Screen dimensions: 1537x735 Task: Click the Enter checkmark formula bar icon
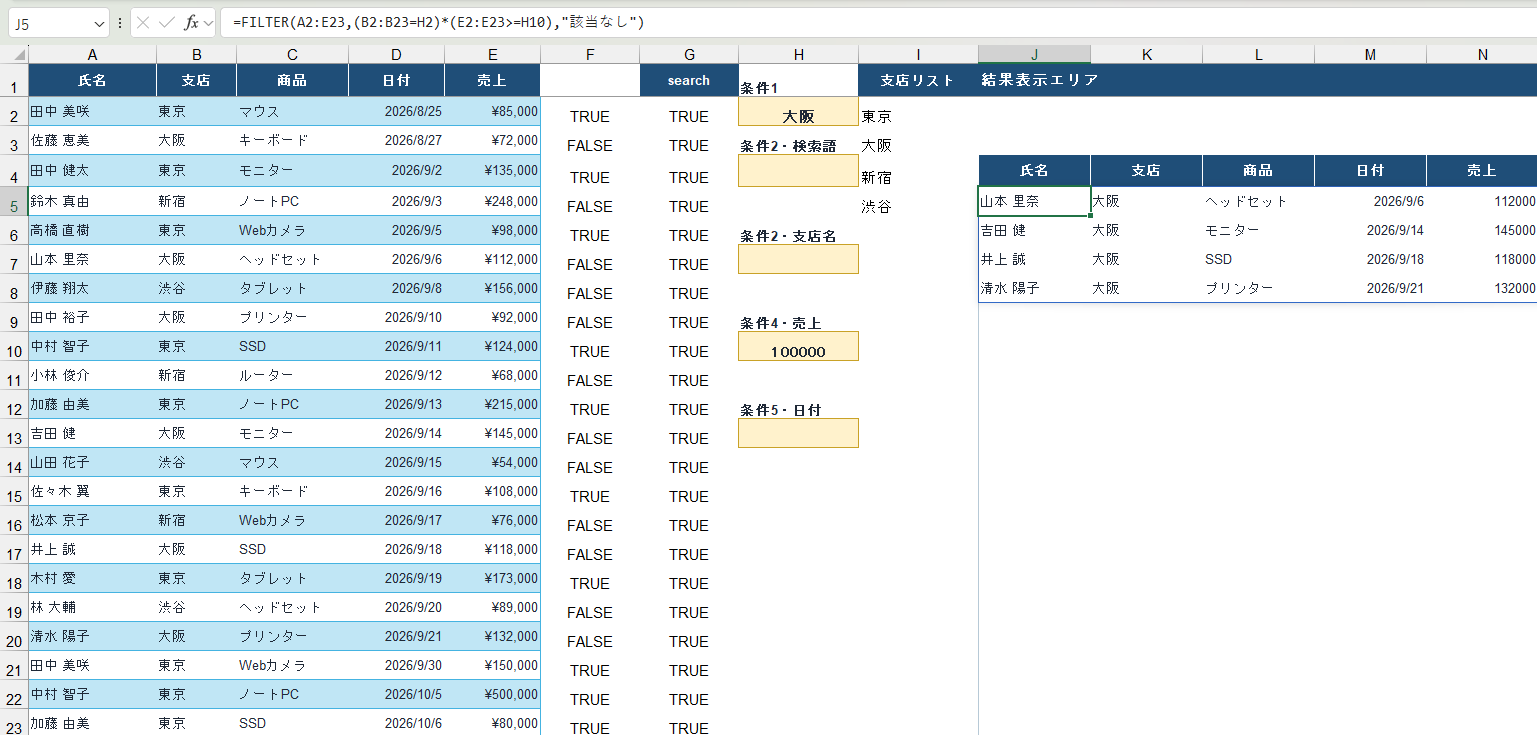(166, 22)
